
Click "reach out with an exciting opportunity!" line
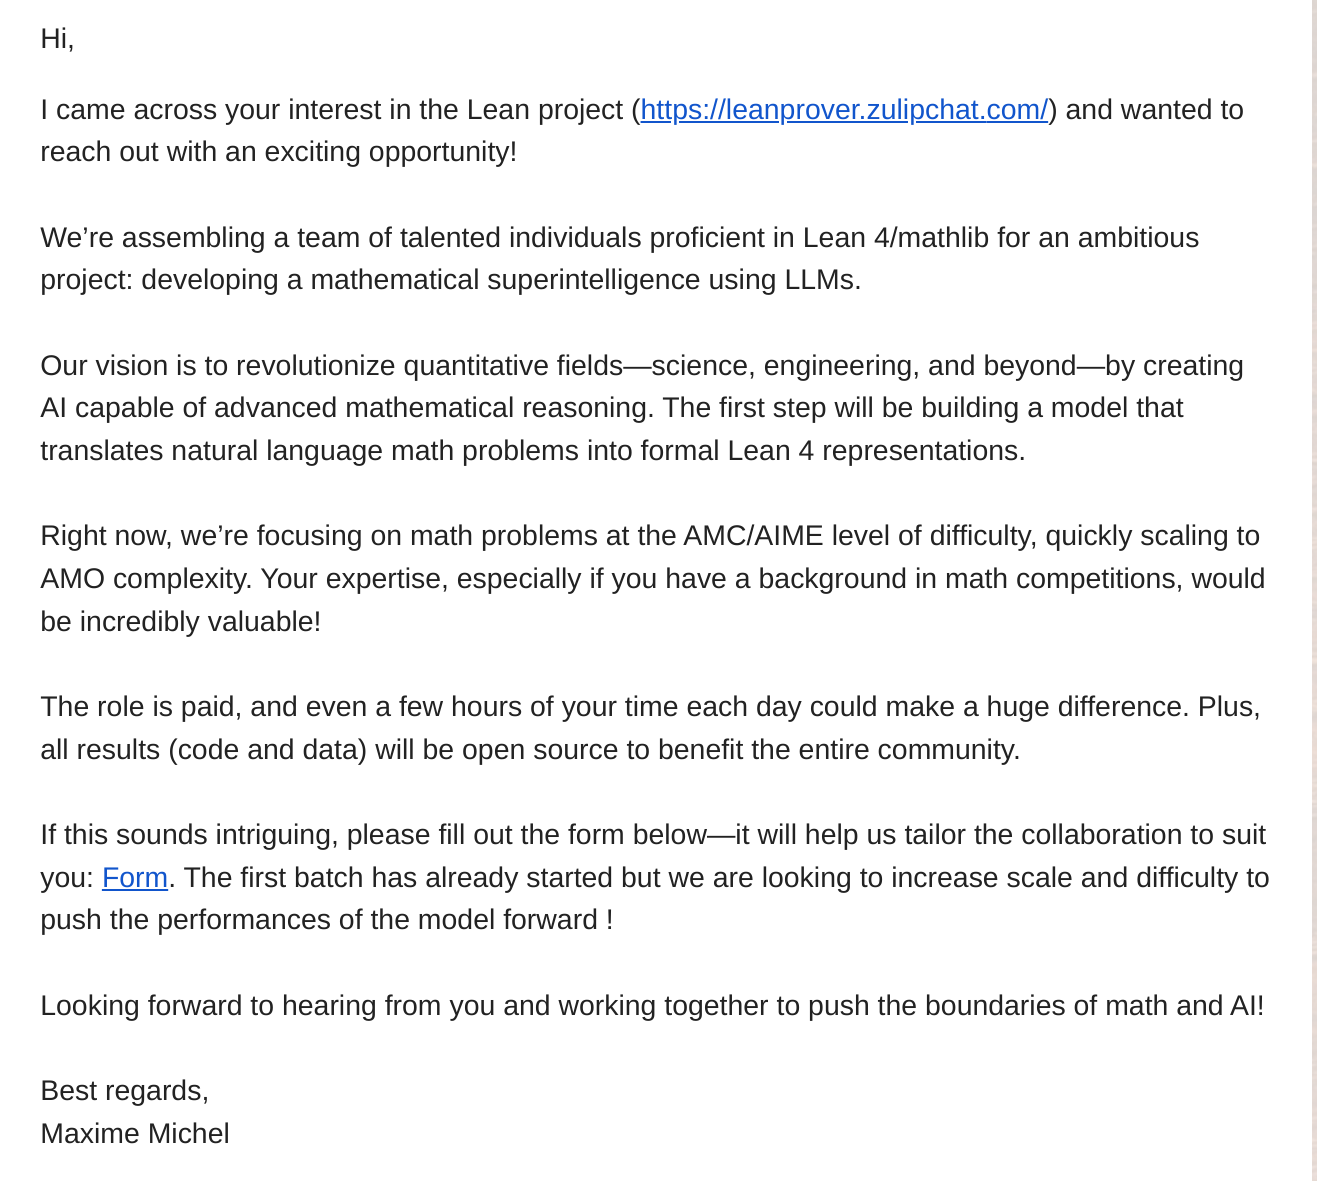click(x=279, y=151)
